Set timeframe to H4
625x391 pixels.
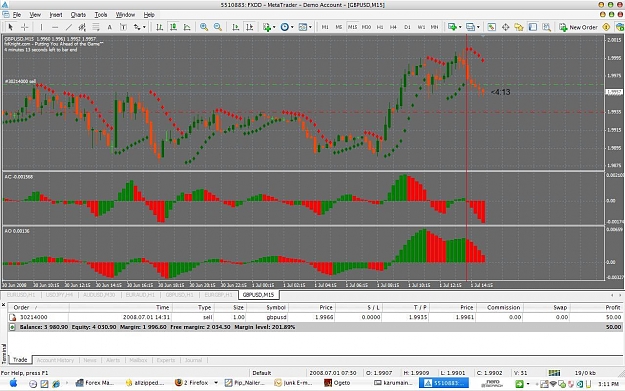coord(393,27)
